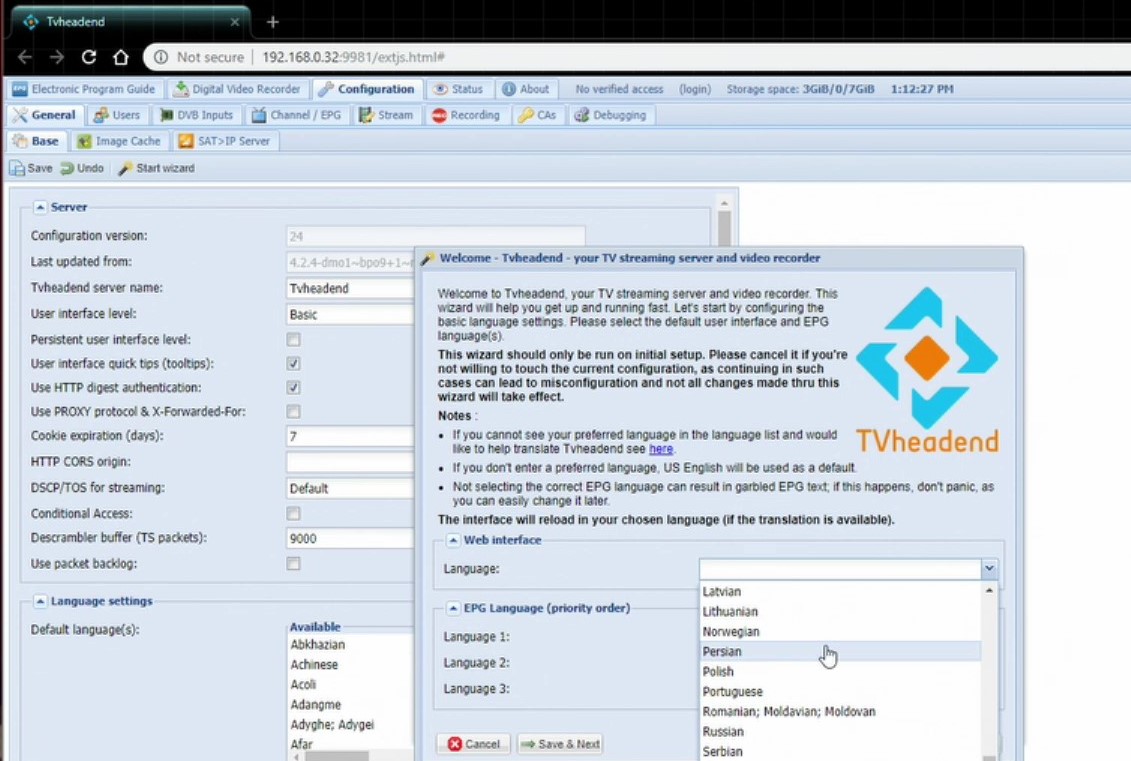1131x761 pixels.
Task: Select the Configuration tab
Action: 367,89
